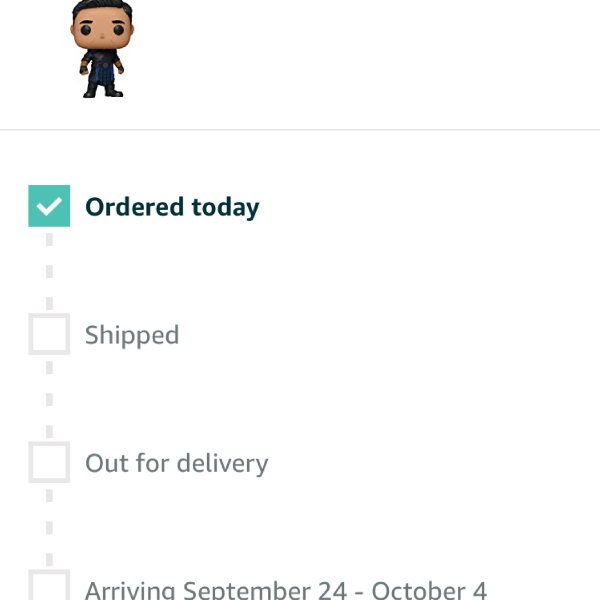This screenshot has width=600, height=600.
Task: Click the dash directly under the teal checked box
Action: pos(49,240)
